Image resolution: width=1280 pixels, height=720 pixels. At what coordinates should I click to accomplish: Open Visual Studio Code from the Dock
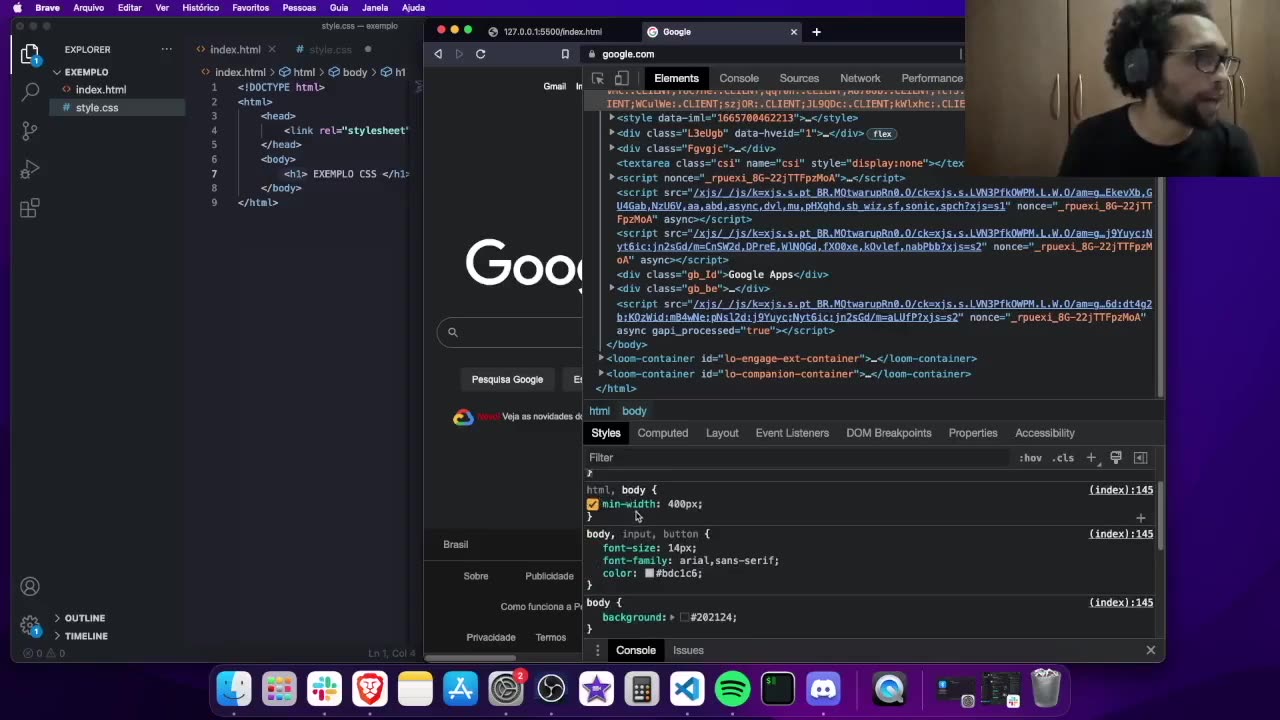pyautogui.click(x=687, y=689)
